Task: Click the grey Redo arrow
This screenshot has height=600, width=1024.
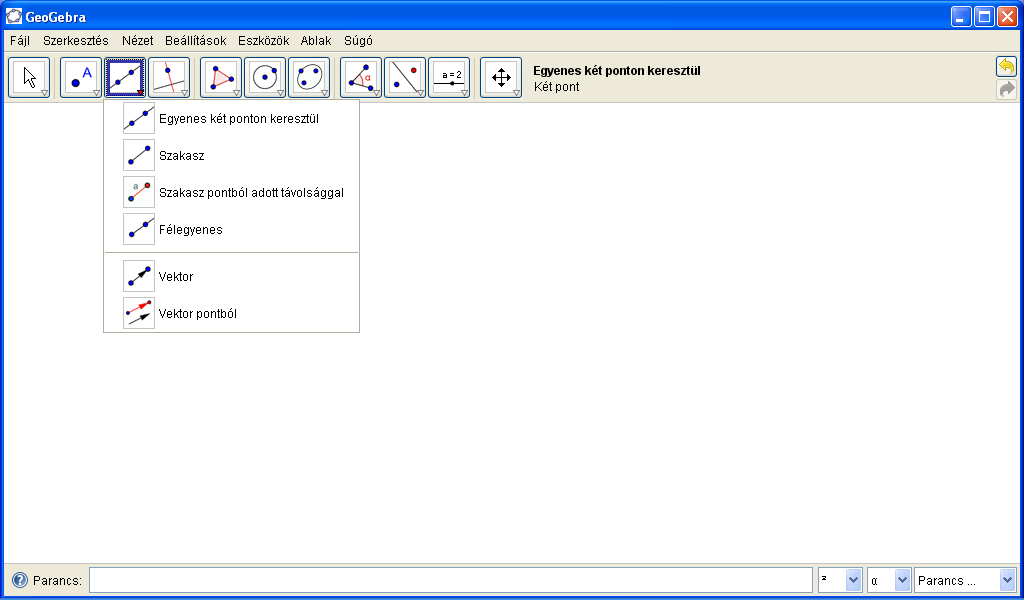Action: 1006,89
